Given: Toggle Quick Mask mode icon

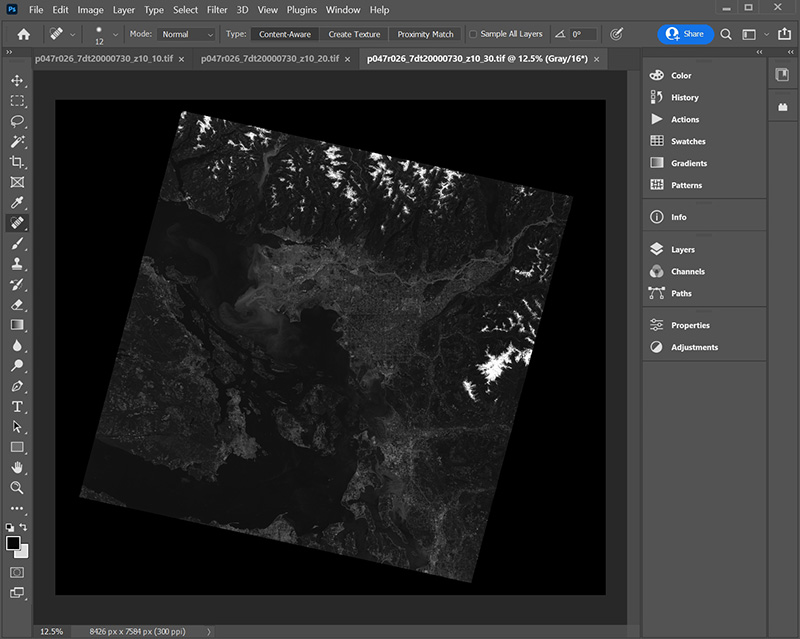Looking at the screenshot, I should [x=17, y=572].
